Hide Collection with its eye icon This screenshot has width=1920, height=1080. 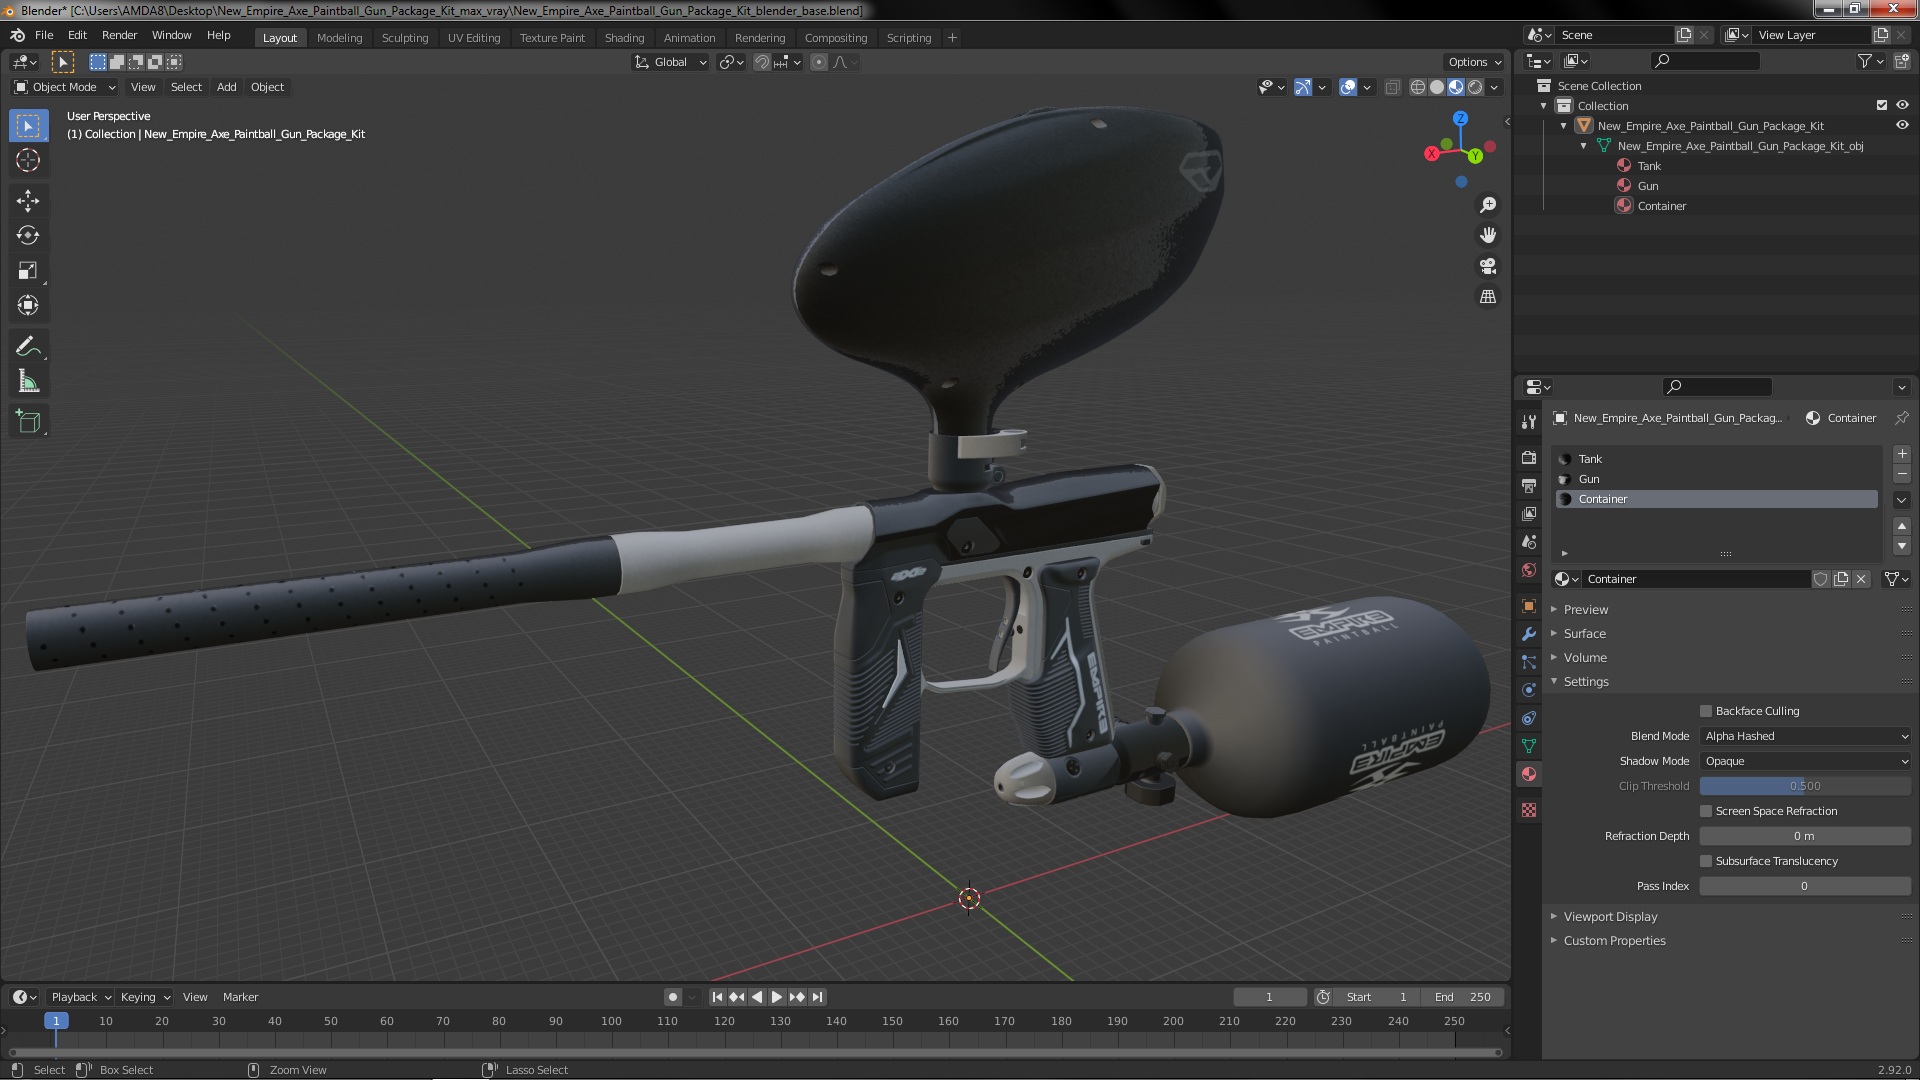tap(1902, 105)
